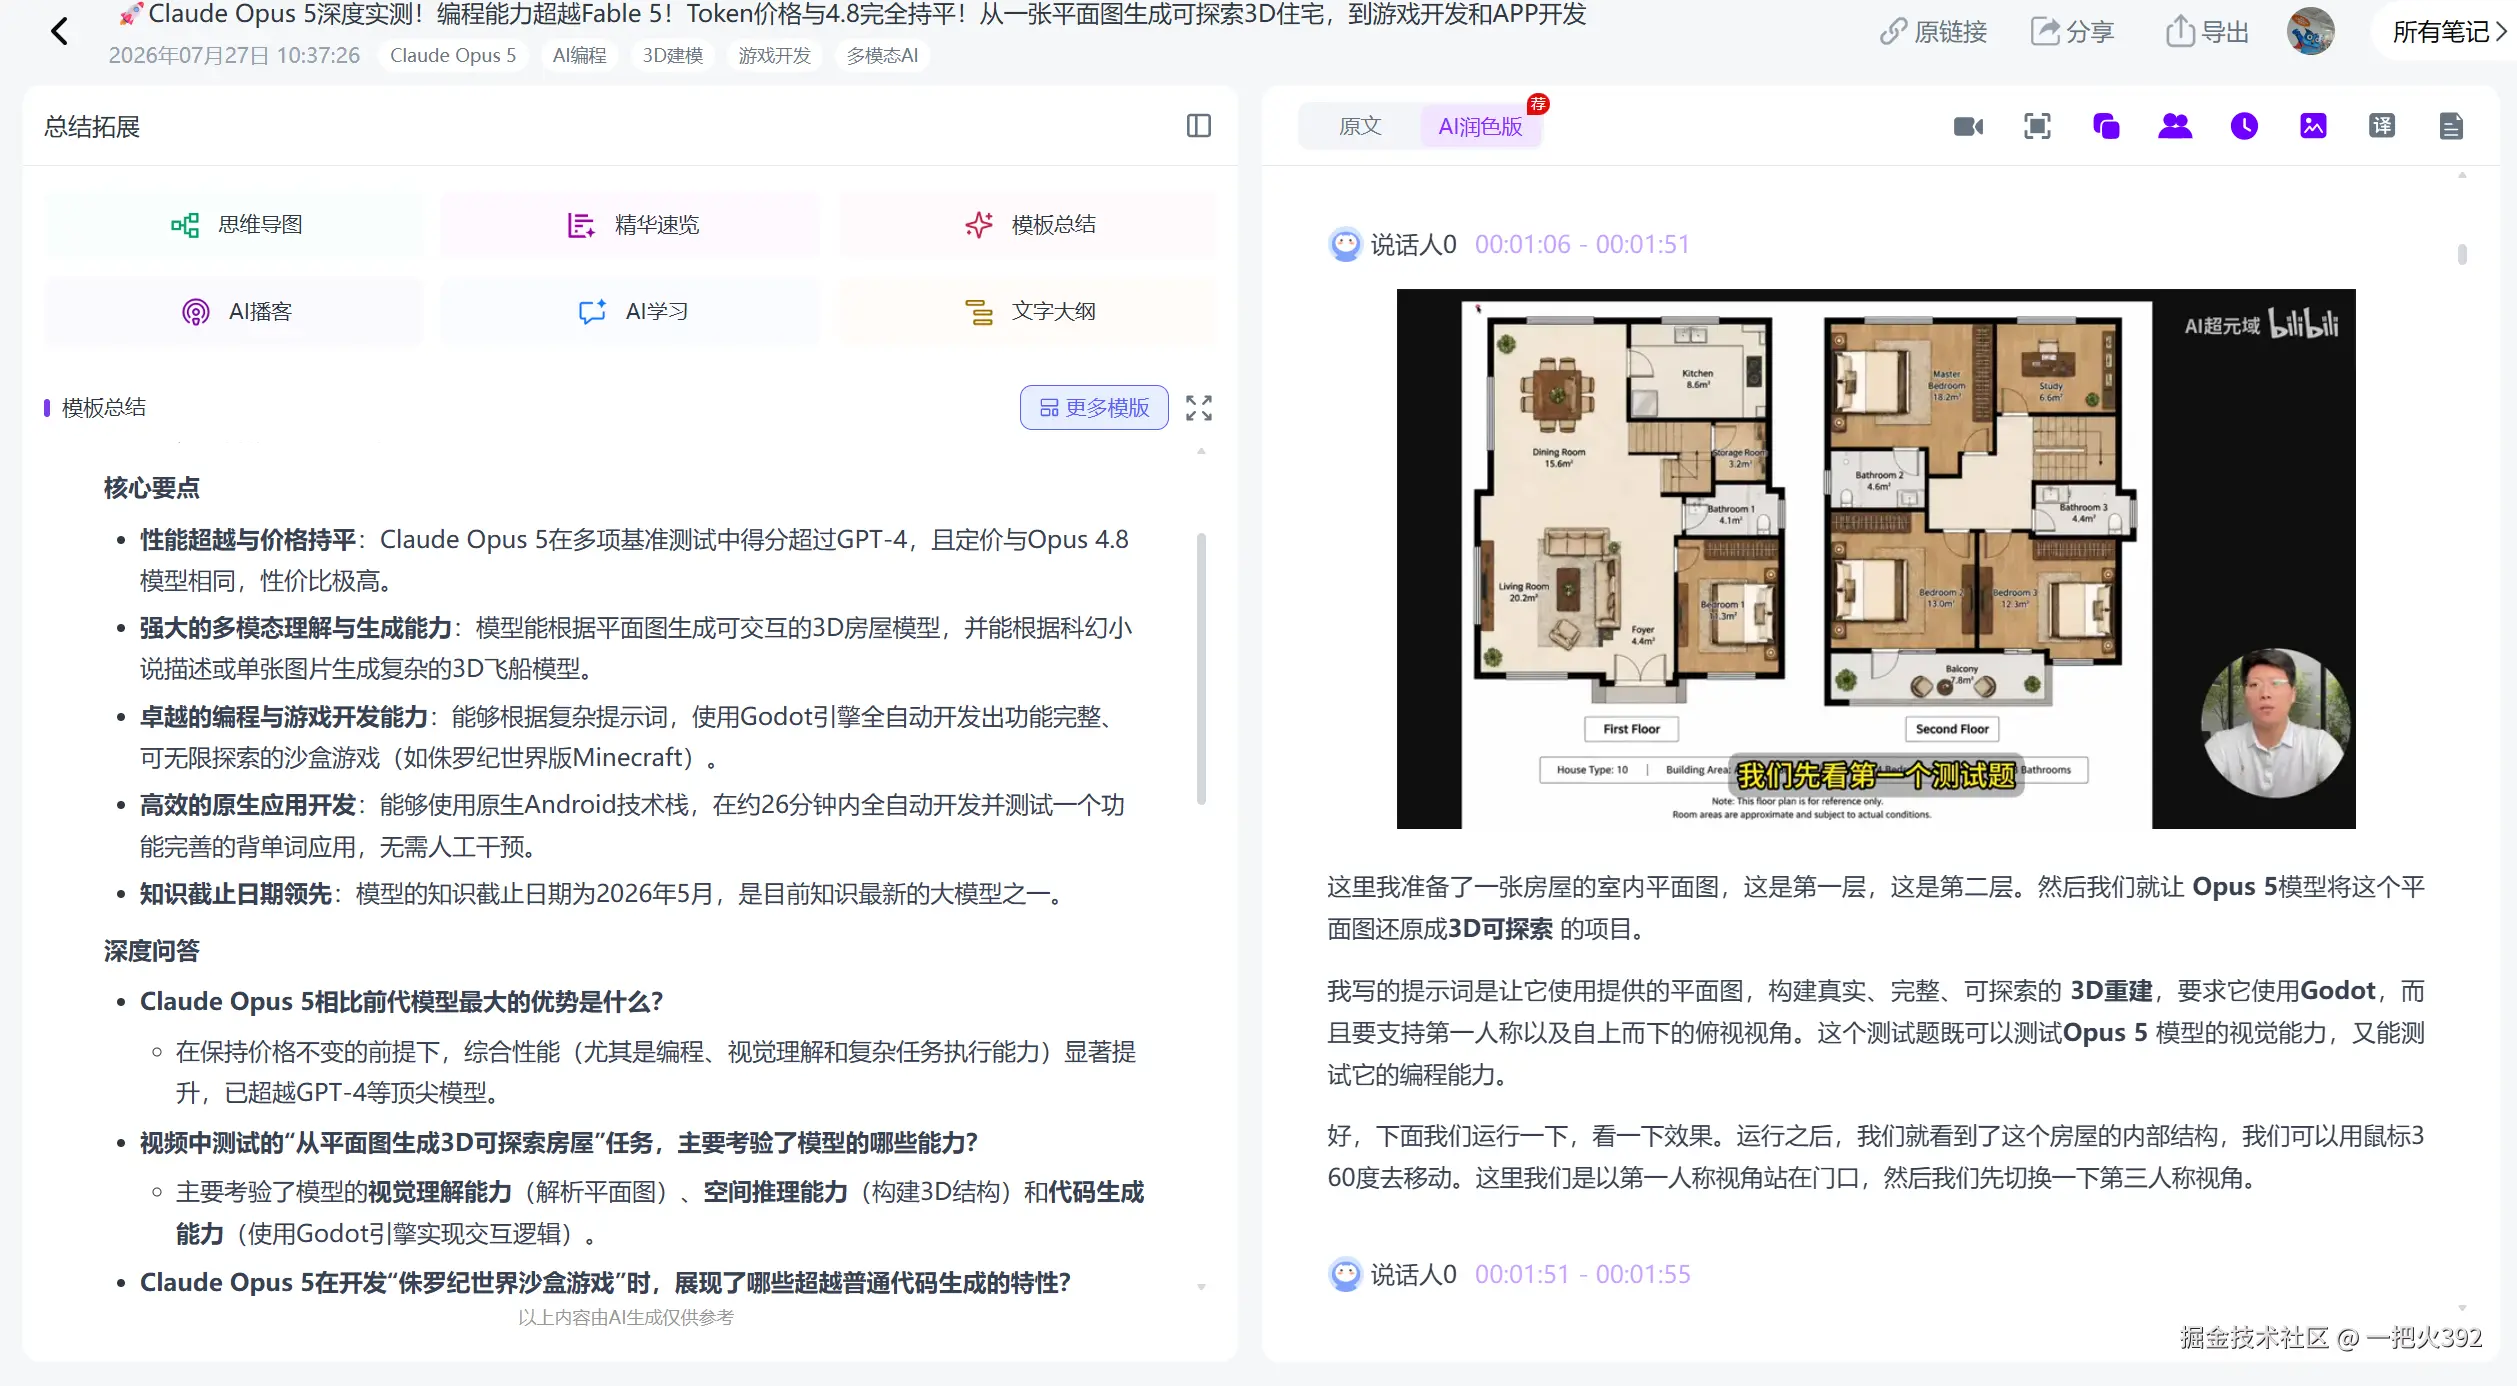Click the document notes icon

tap(2451, 127)
